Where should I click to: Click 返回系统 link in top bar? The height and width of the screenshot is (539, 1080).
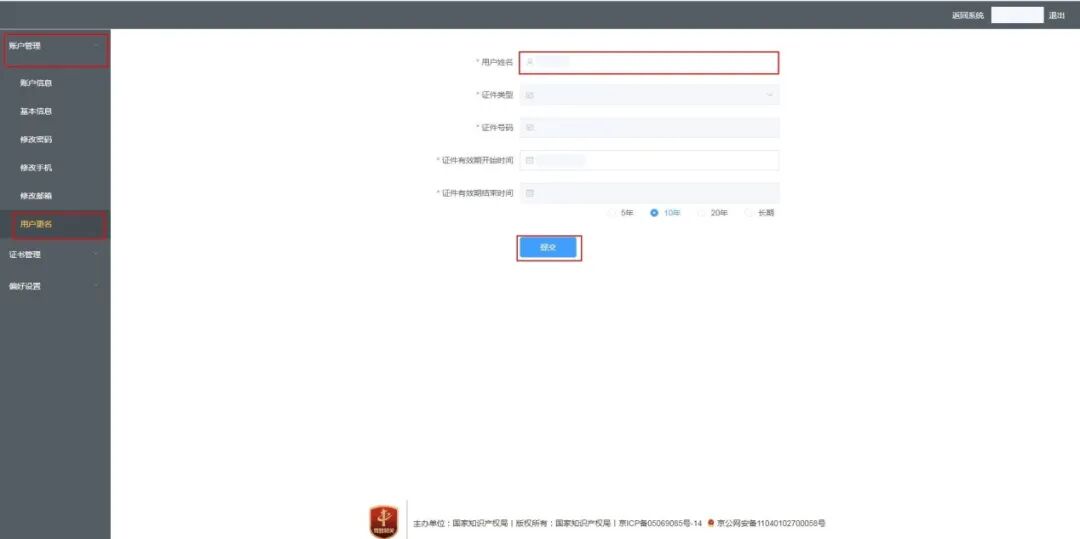(968, 15)
